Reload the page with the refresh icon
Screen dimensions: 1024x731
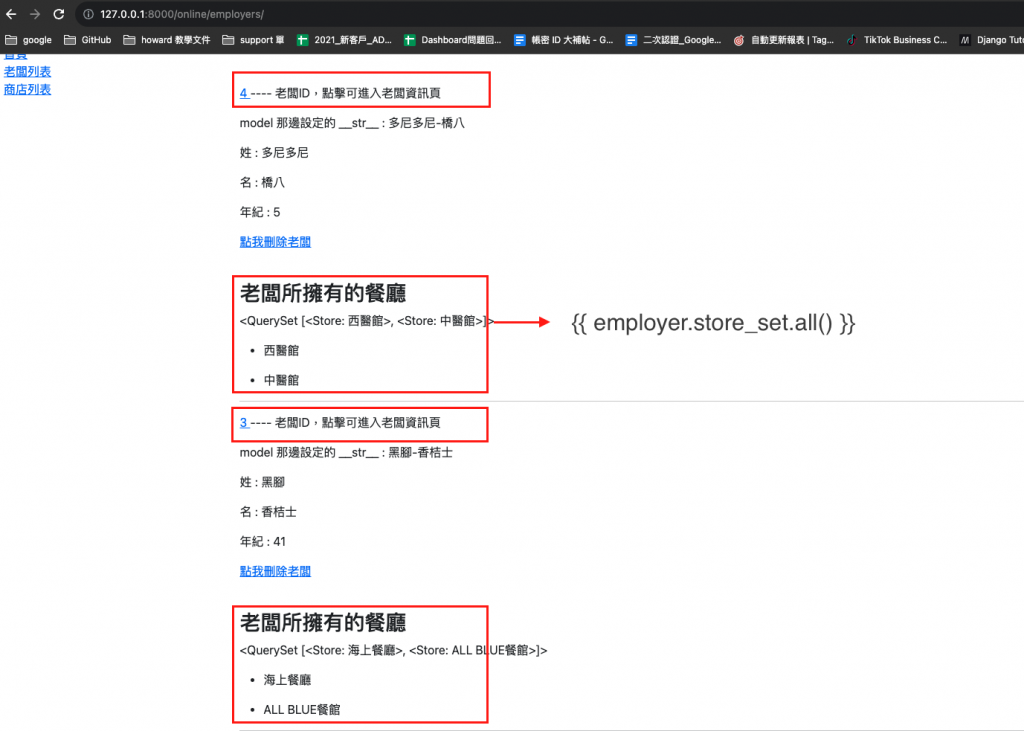[59, 14]
